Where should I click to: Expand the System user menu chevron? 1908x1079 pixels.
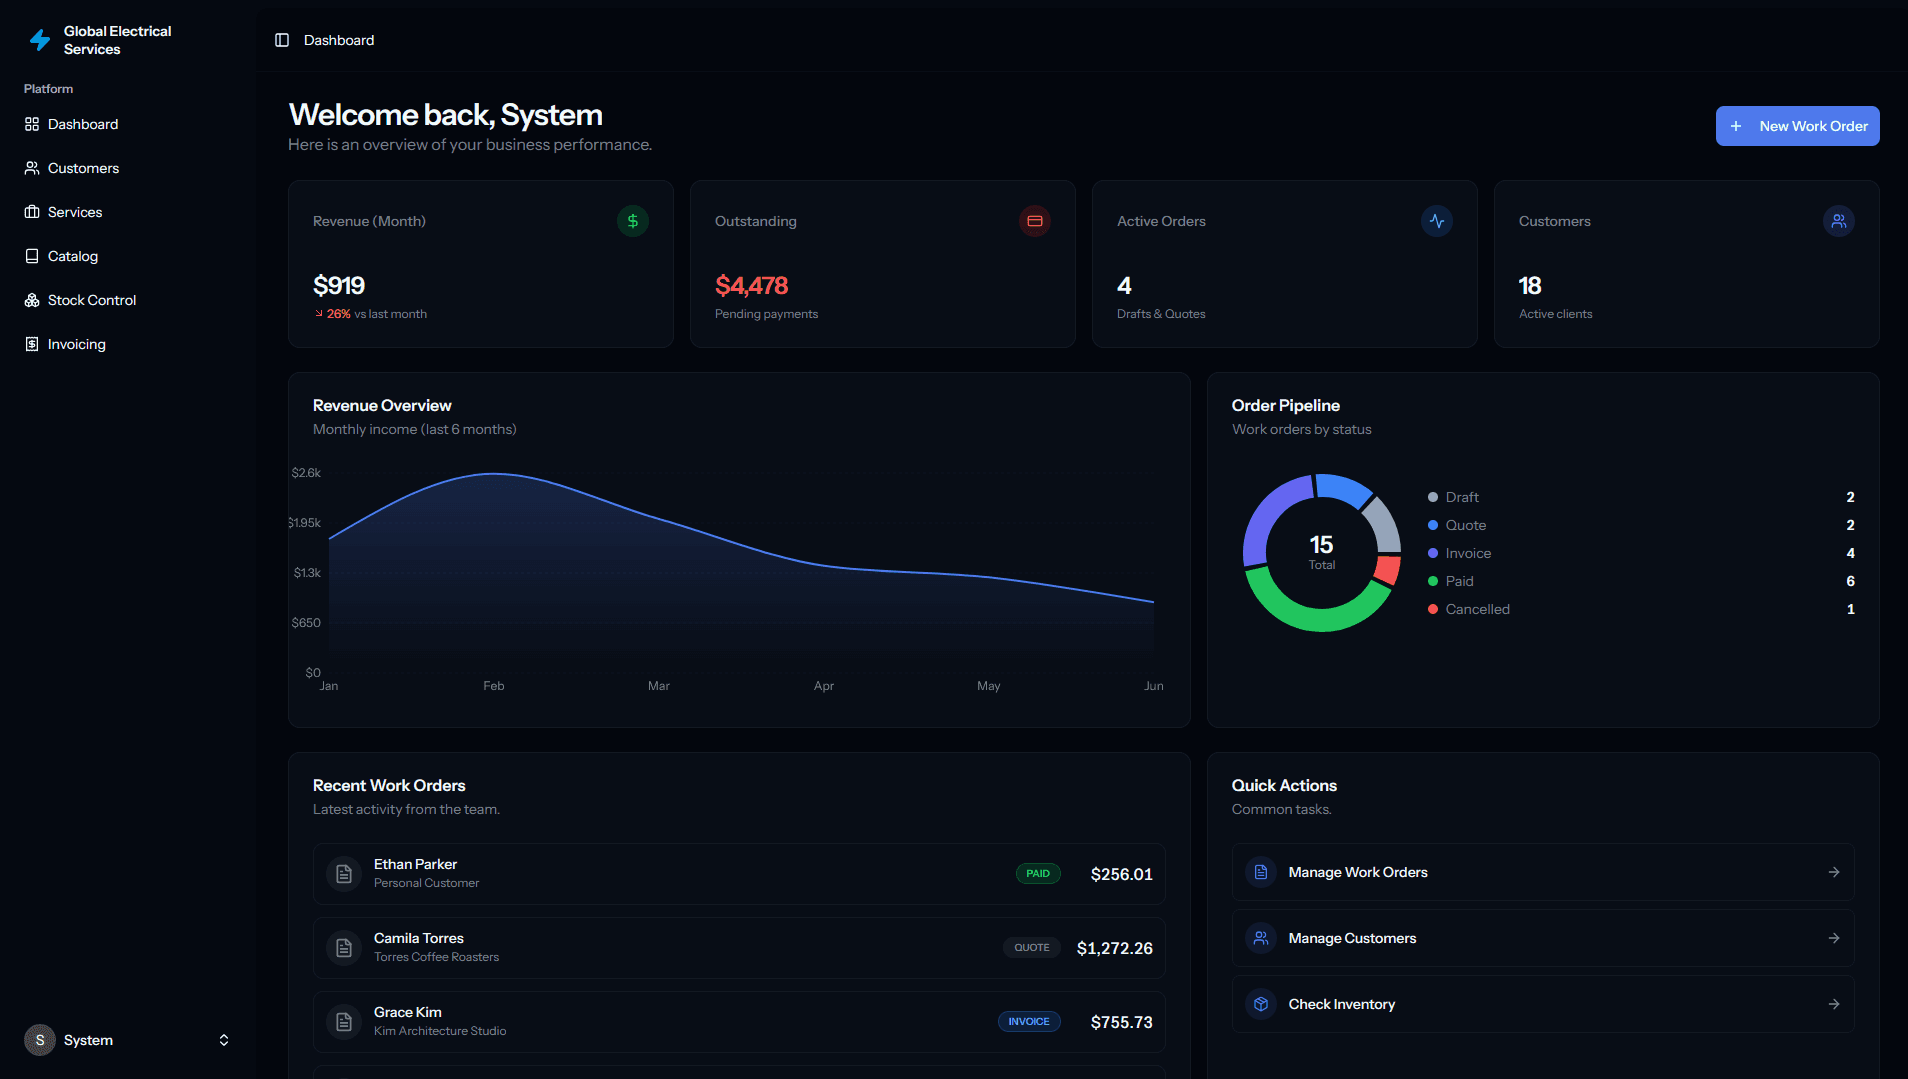[224, 1040]
